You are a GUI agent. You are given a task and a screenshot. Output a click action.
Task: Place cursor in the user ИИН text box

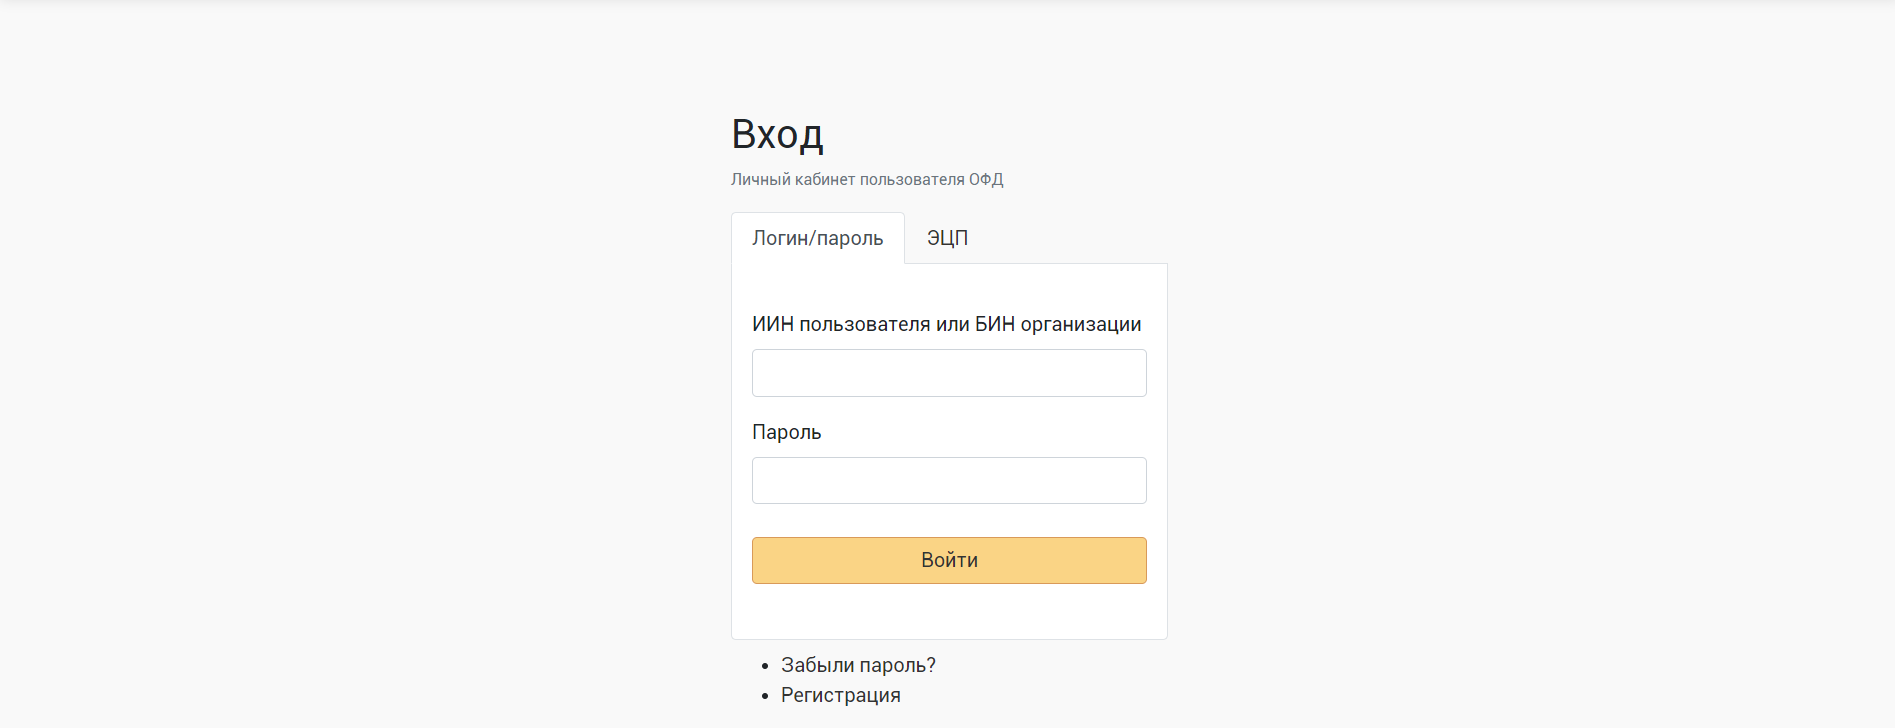(949, 373)
